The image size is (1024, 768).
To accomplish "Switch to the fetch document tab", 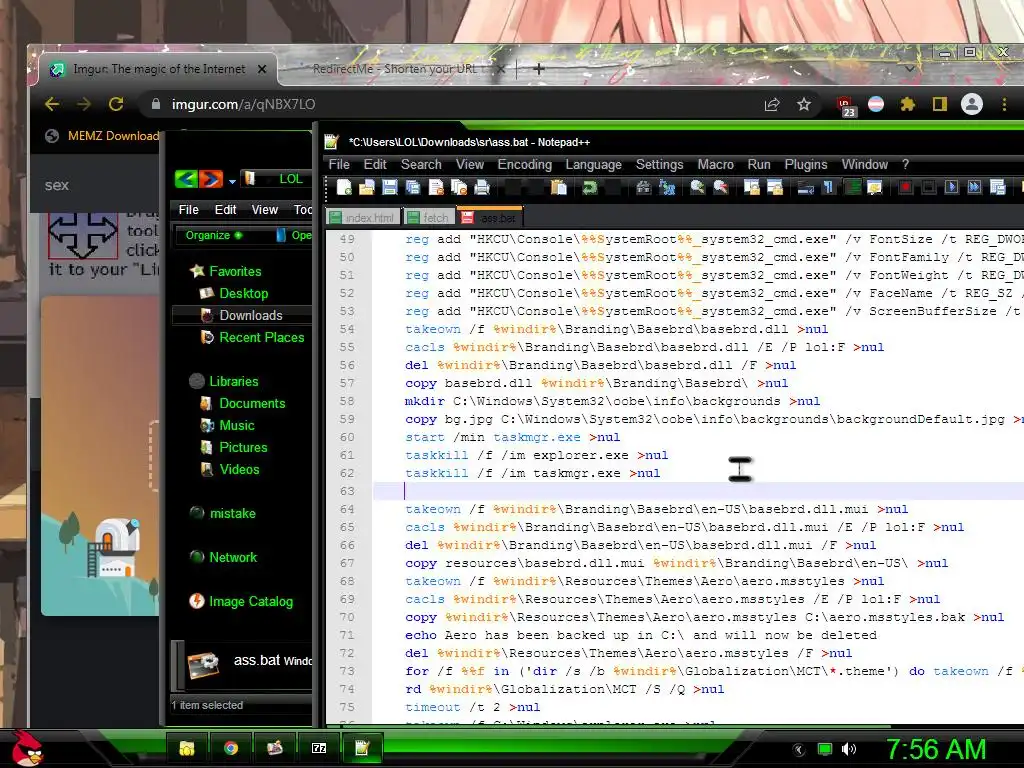I will click(428, 217).
